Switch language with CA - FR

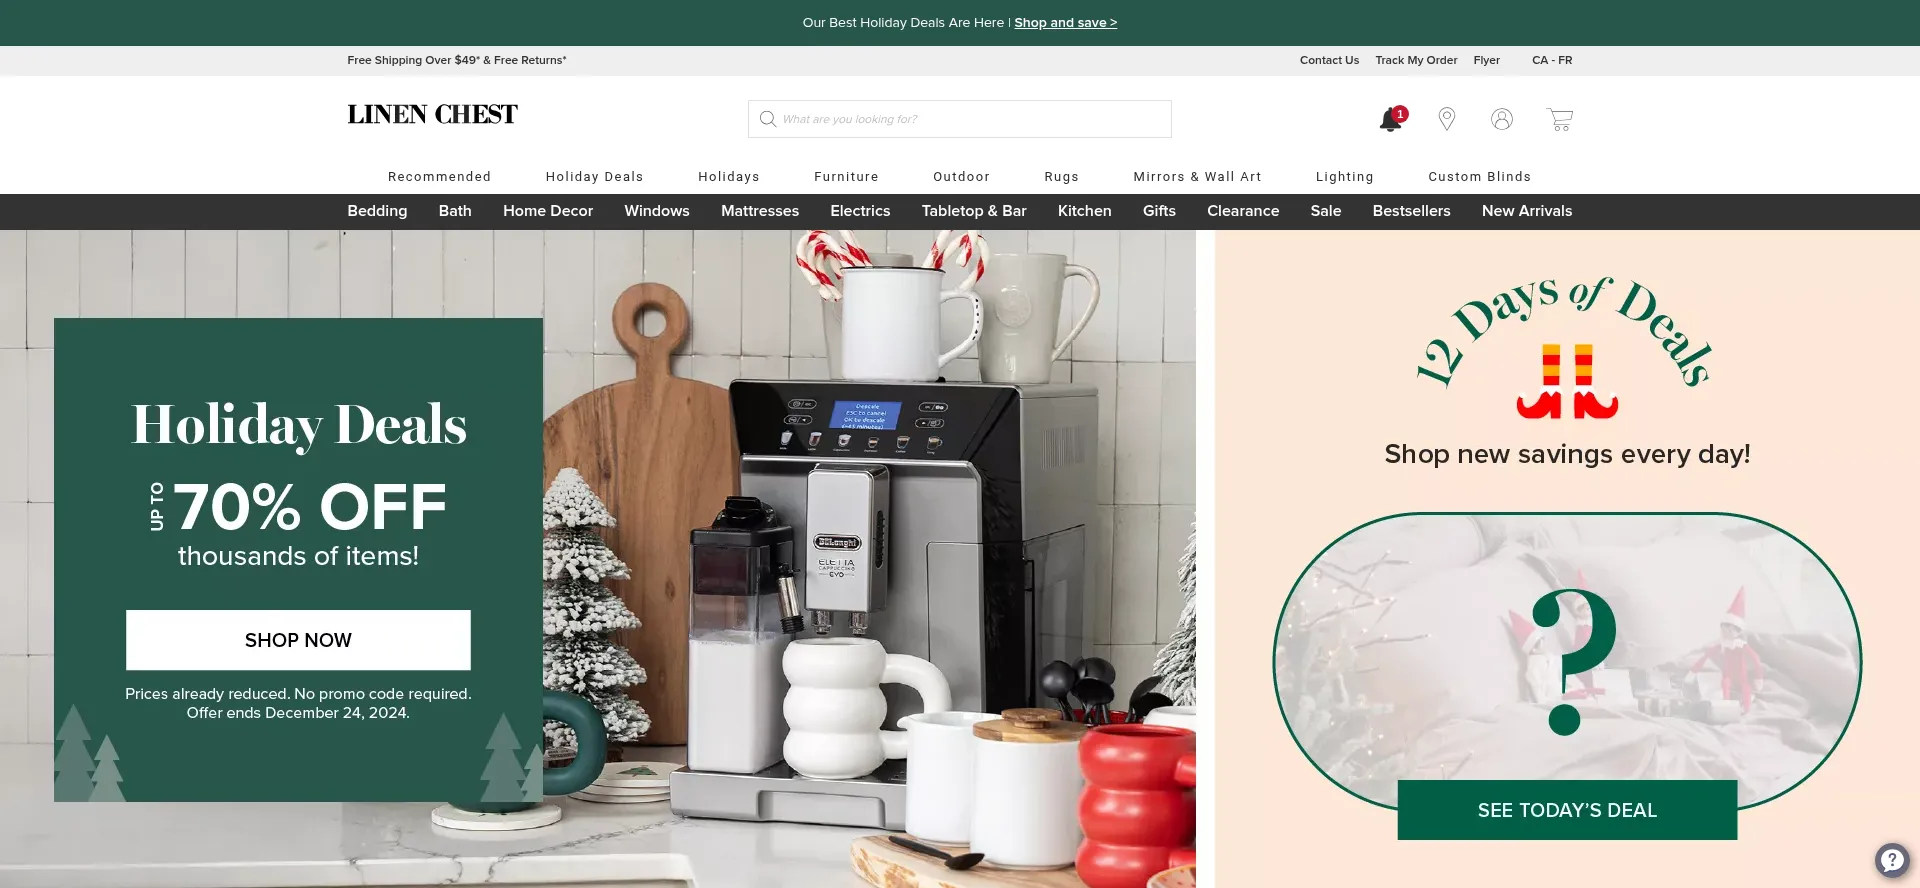(1551, 60)
